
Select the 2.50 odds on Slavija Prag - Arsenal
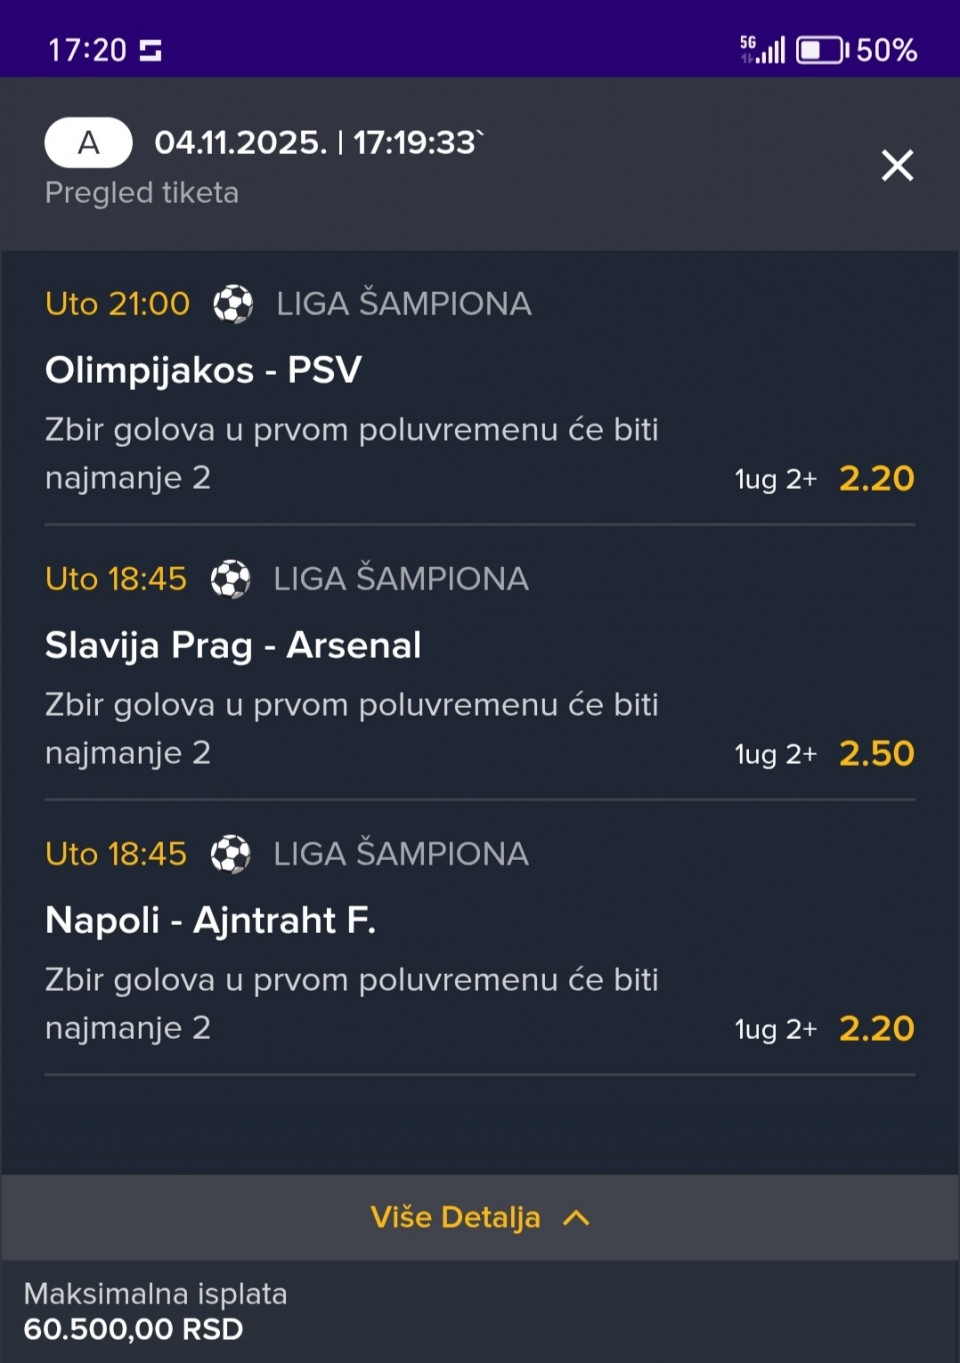coord(876,753)
